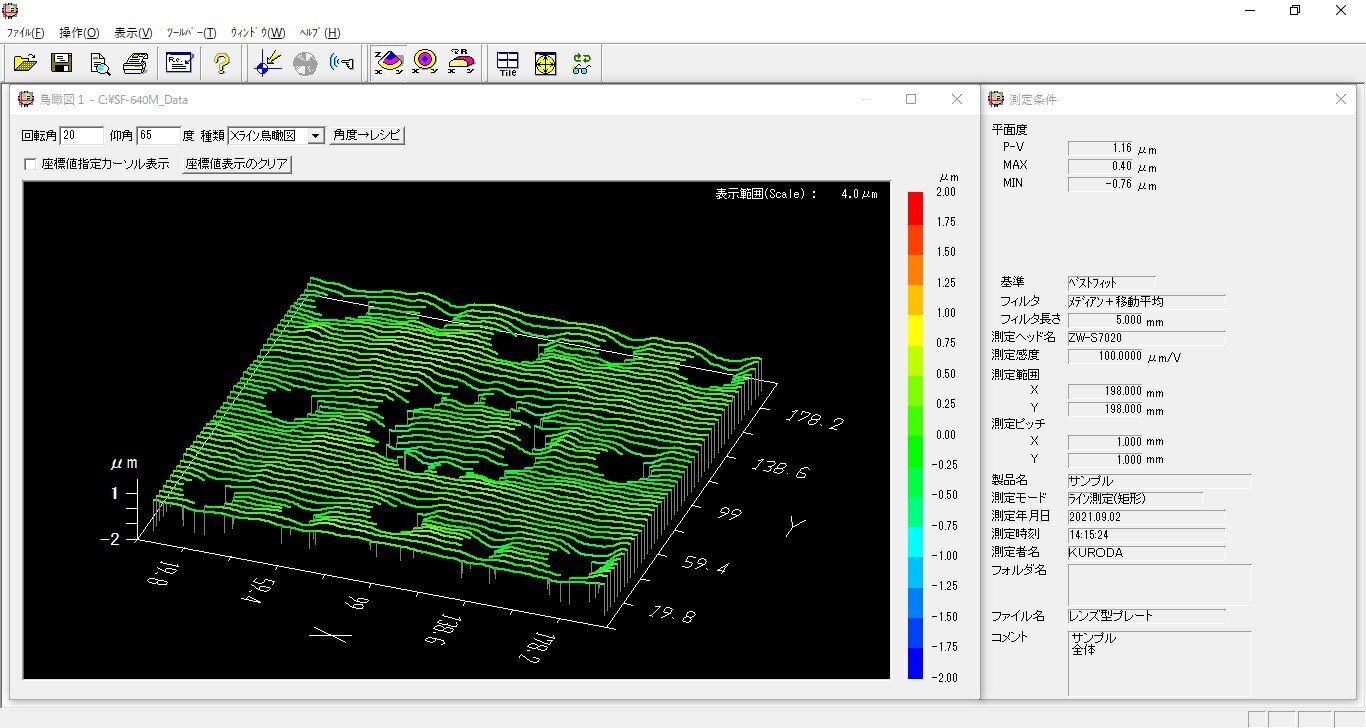Screen dimensions: 1366x728
Task: Select the 3D bird's-eye view icon
Action: coord(388,63)
